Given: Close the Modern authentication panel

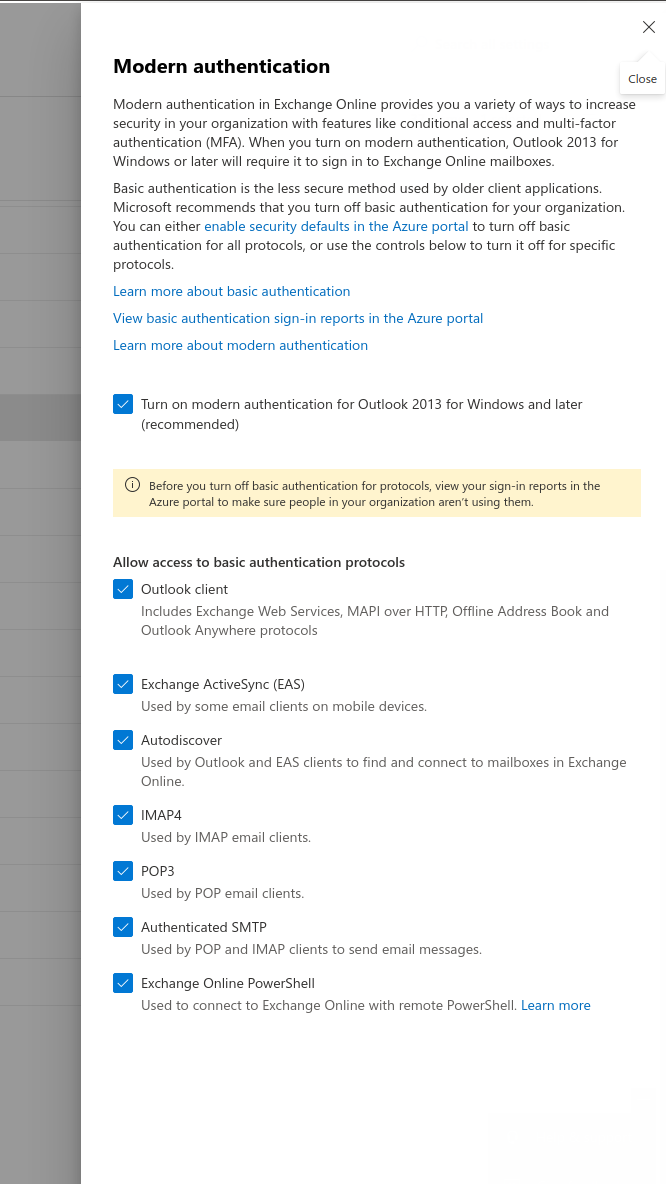Looking at the screenshot, I should (x=649, y=27).
